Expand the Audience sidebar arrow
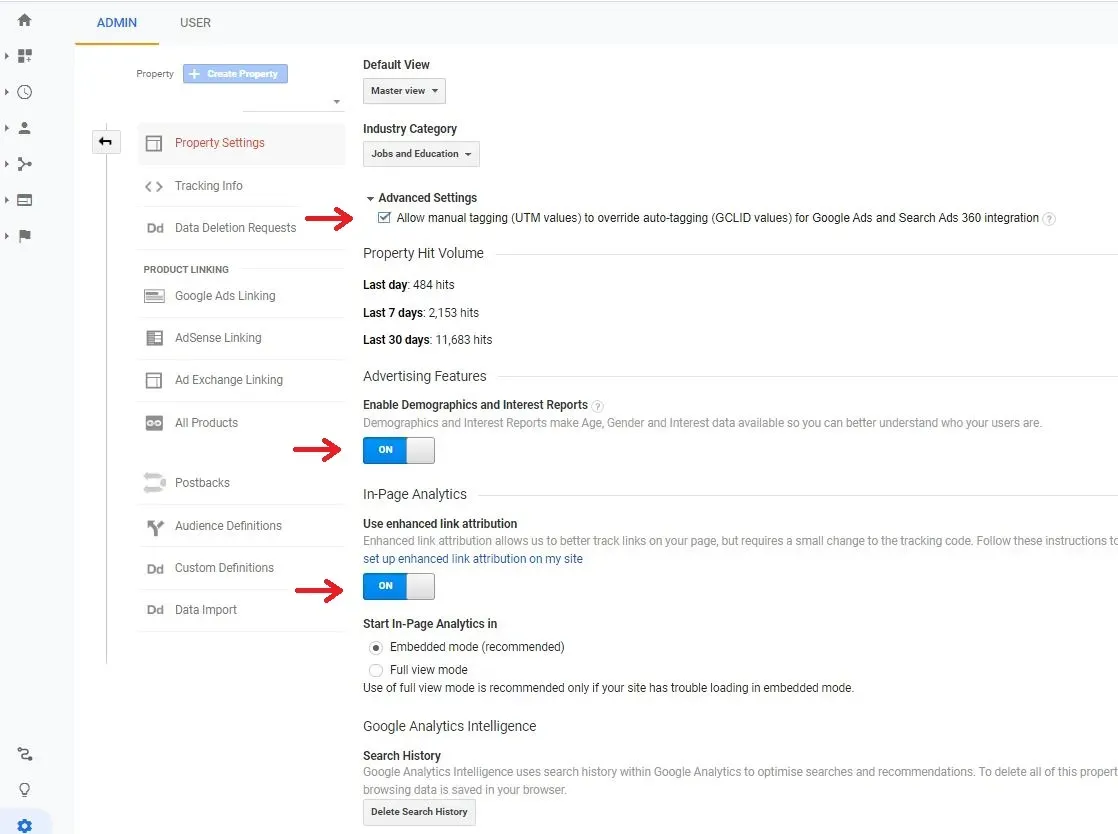This screenshot has width=1118, height=834. 6,128
